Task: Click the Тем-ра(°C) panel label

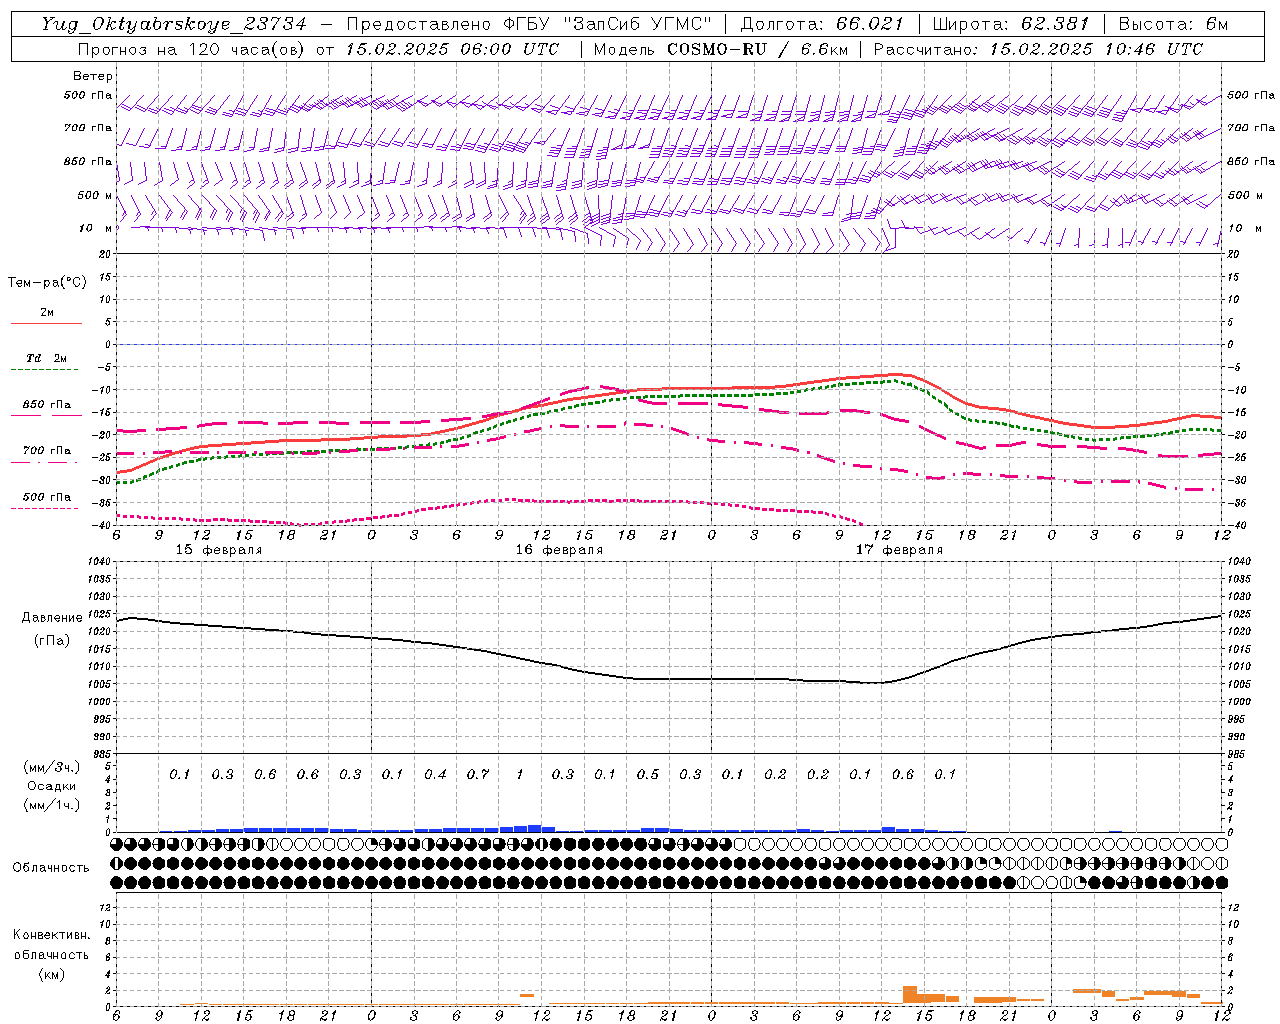Action: point(47,283)
